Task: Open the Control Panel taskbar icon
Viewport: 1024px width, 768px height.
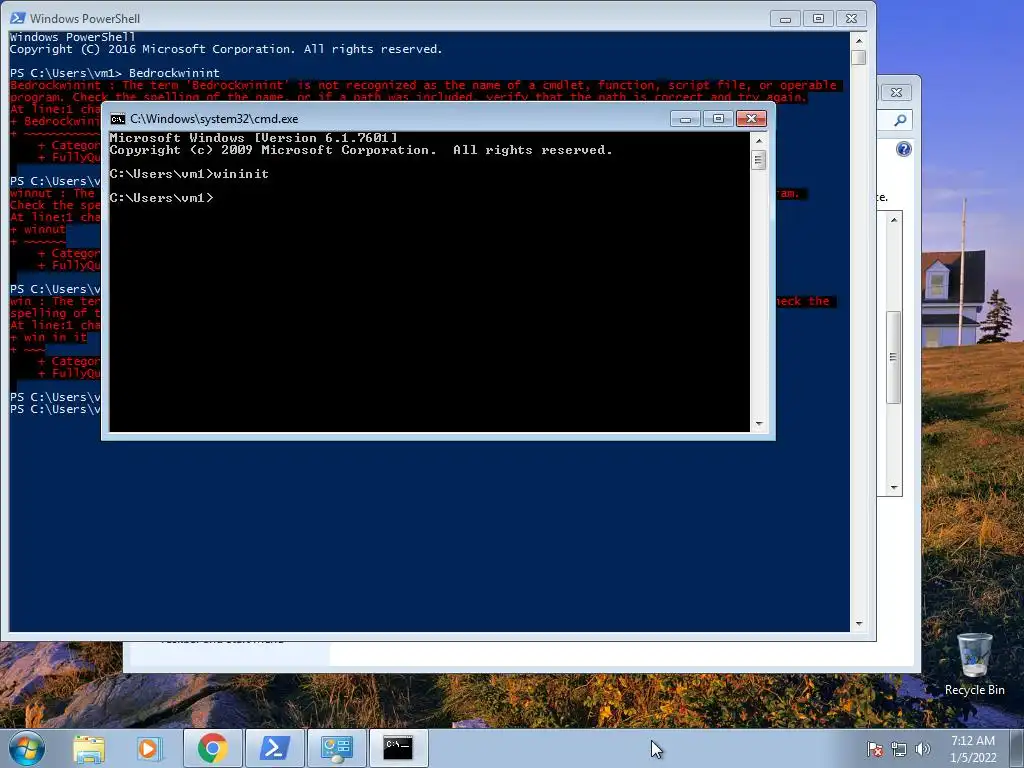Action: (336, 748)
